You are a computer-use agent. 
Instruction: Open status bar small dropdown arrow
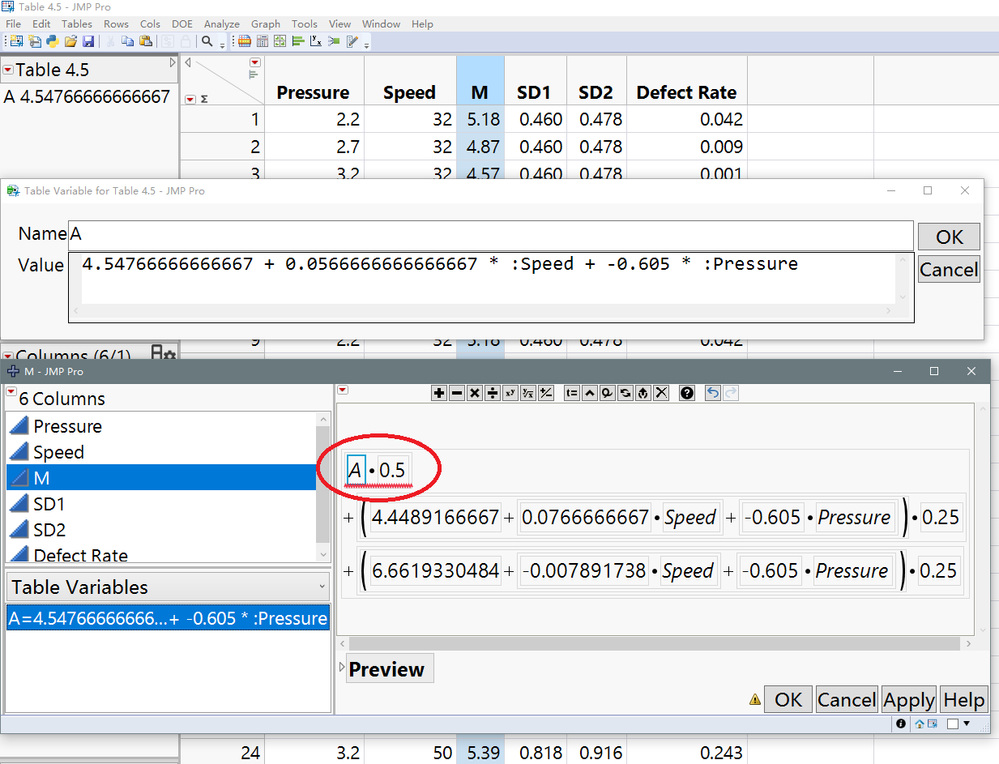tap(967, 723)
